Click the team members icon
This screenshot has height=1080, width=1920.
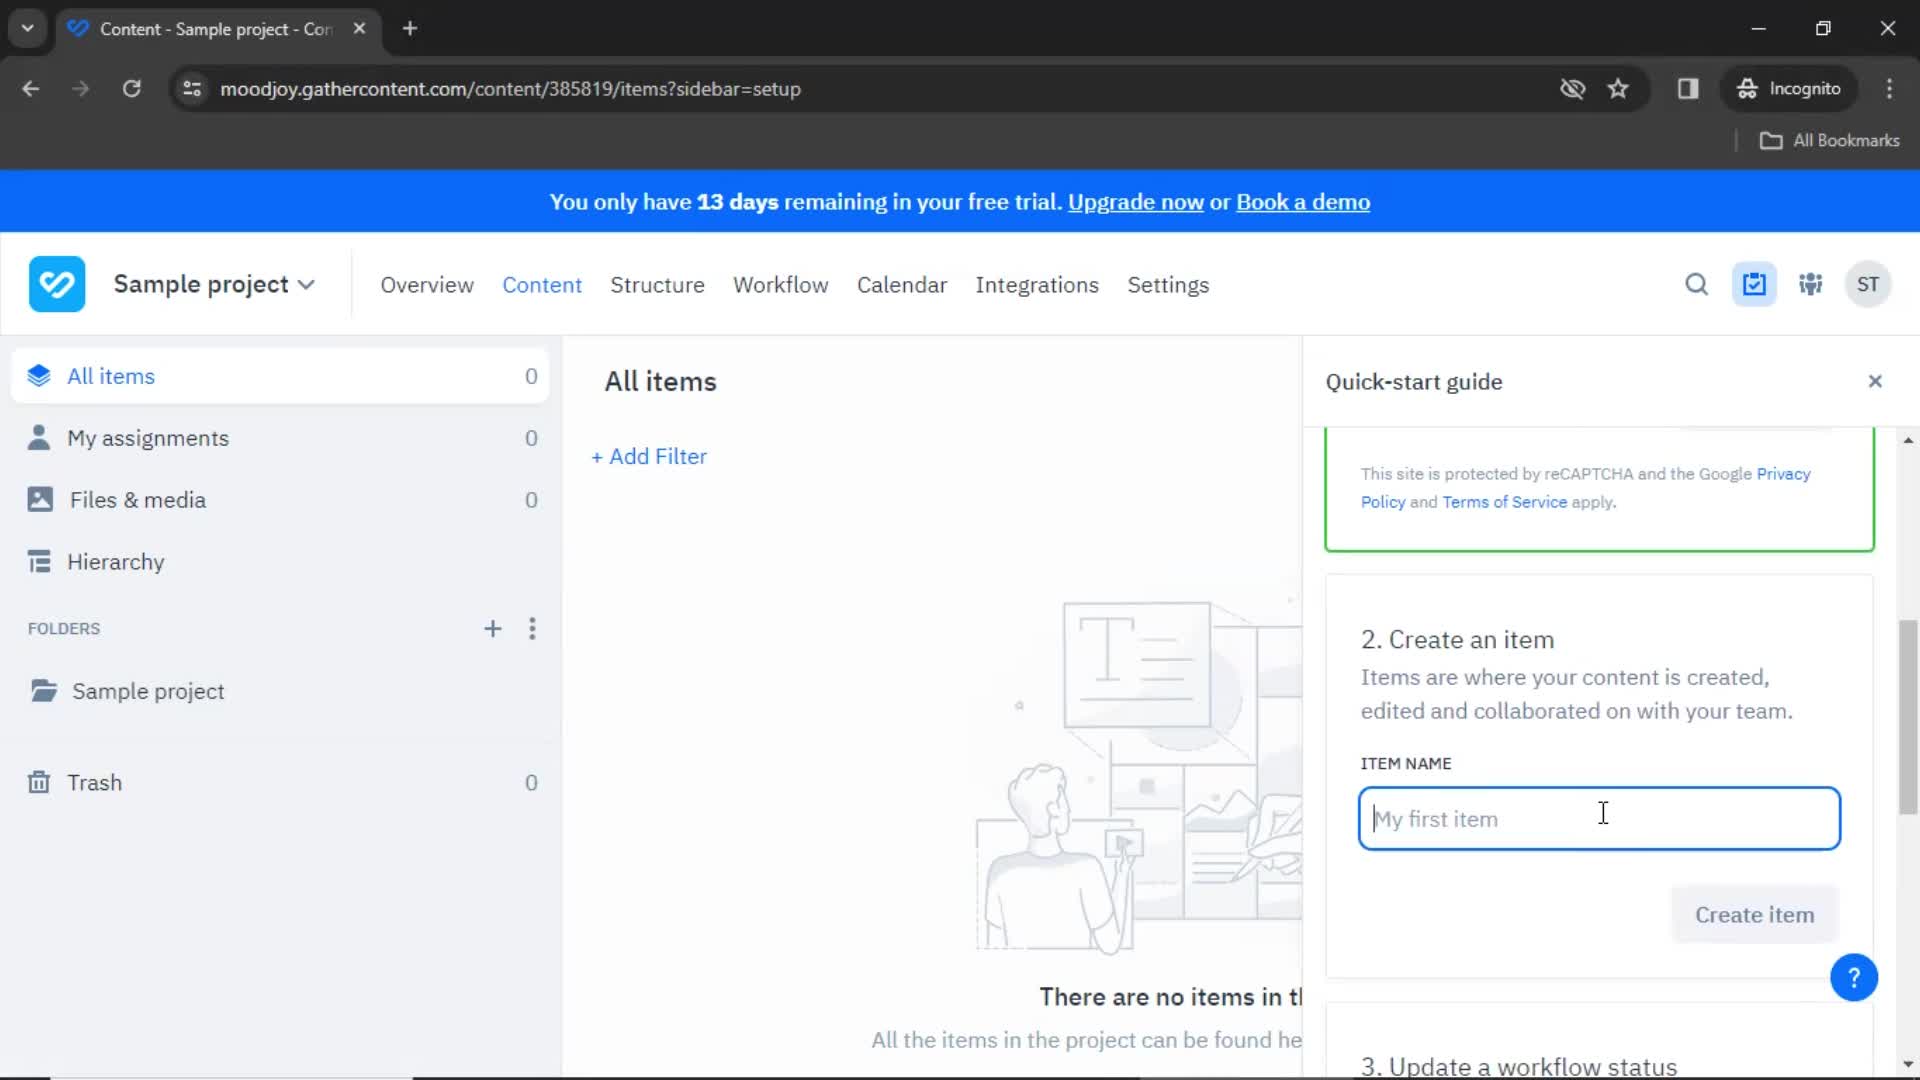click(x=1811, y=285)
